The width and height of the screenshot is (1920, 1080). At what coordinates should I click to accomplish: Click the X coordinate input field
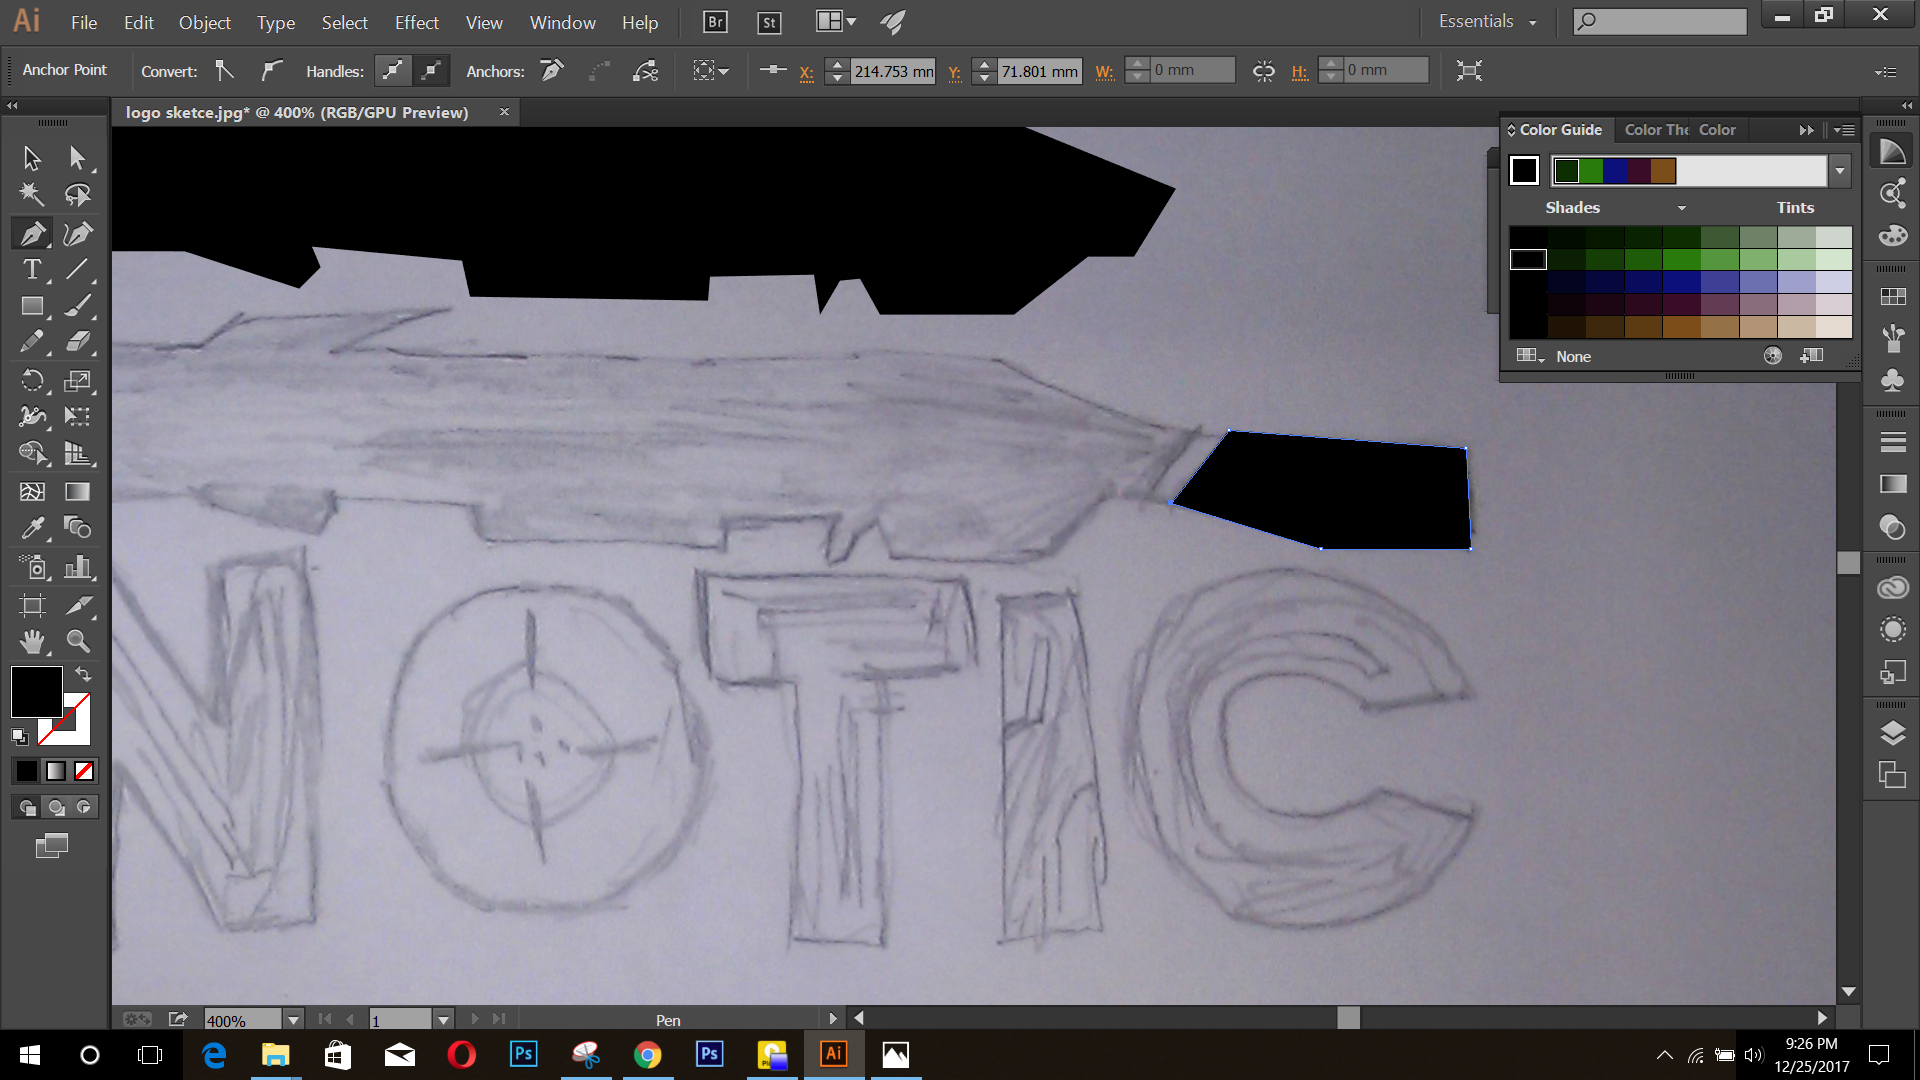(x=892, y=71)
